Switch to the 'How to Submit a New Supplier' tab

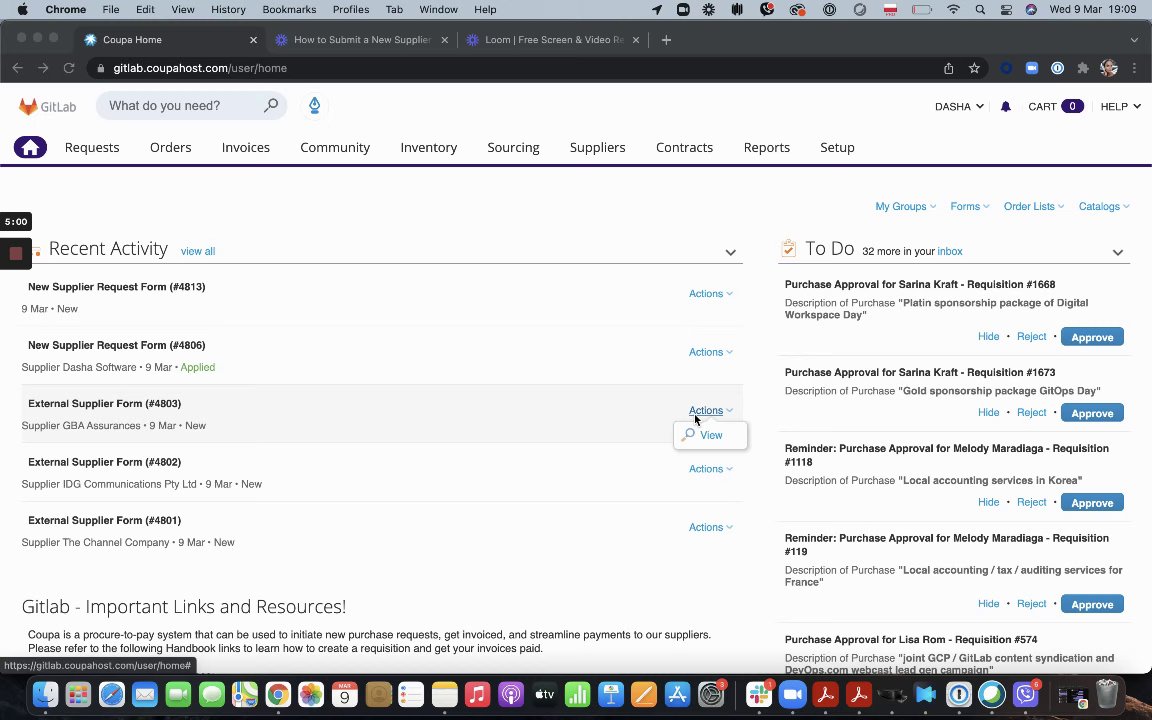point(361,40)
